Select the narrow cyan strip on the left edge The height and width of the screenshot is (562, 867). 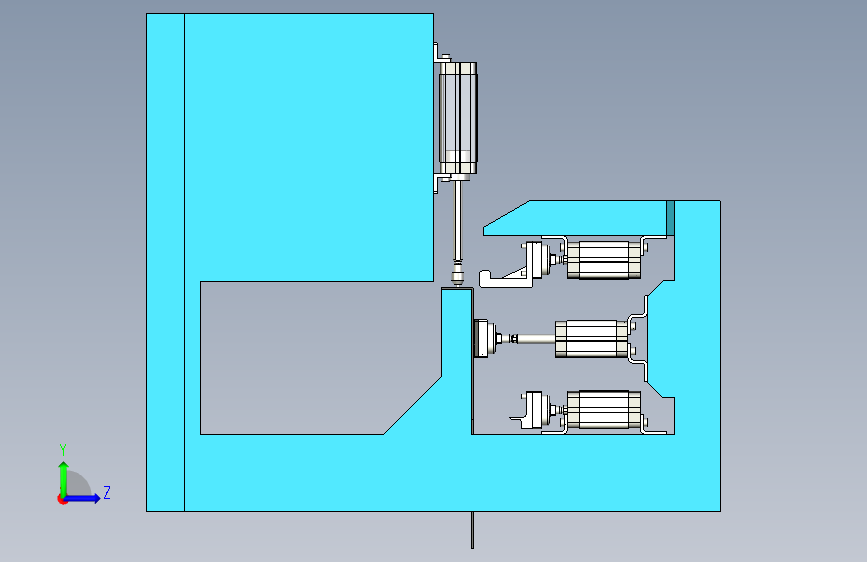point(165,262)
